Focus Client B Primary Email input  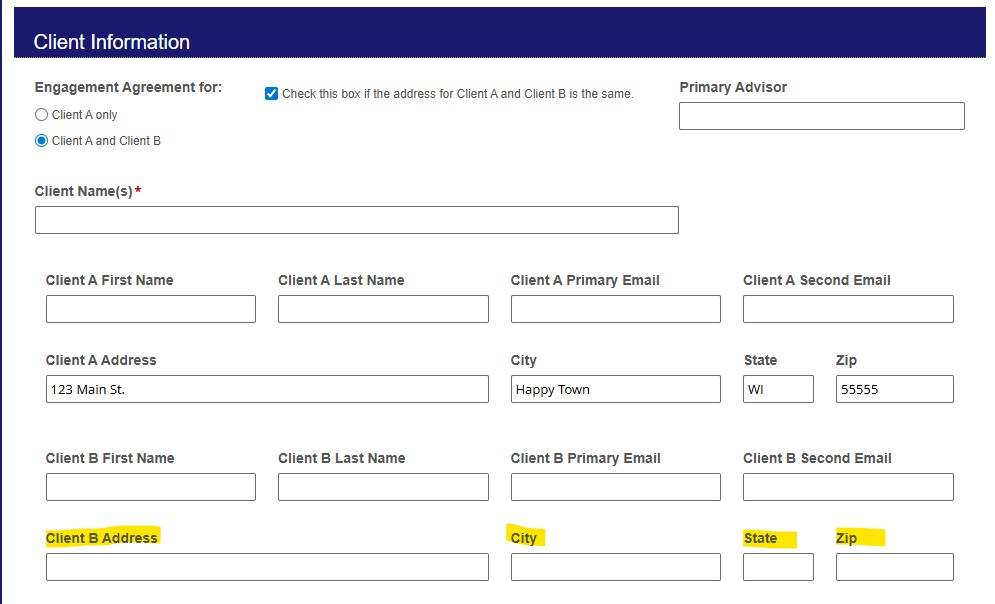click(616, 487)
